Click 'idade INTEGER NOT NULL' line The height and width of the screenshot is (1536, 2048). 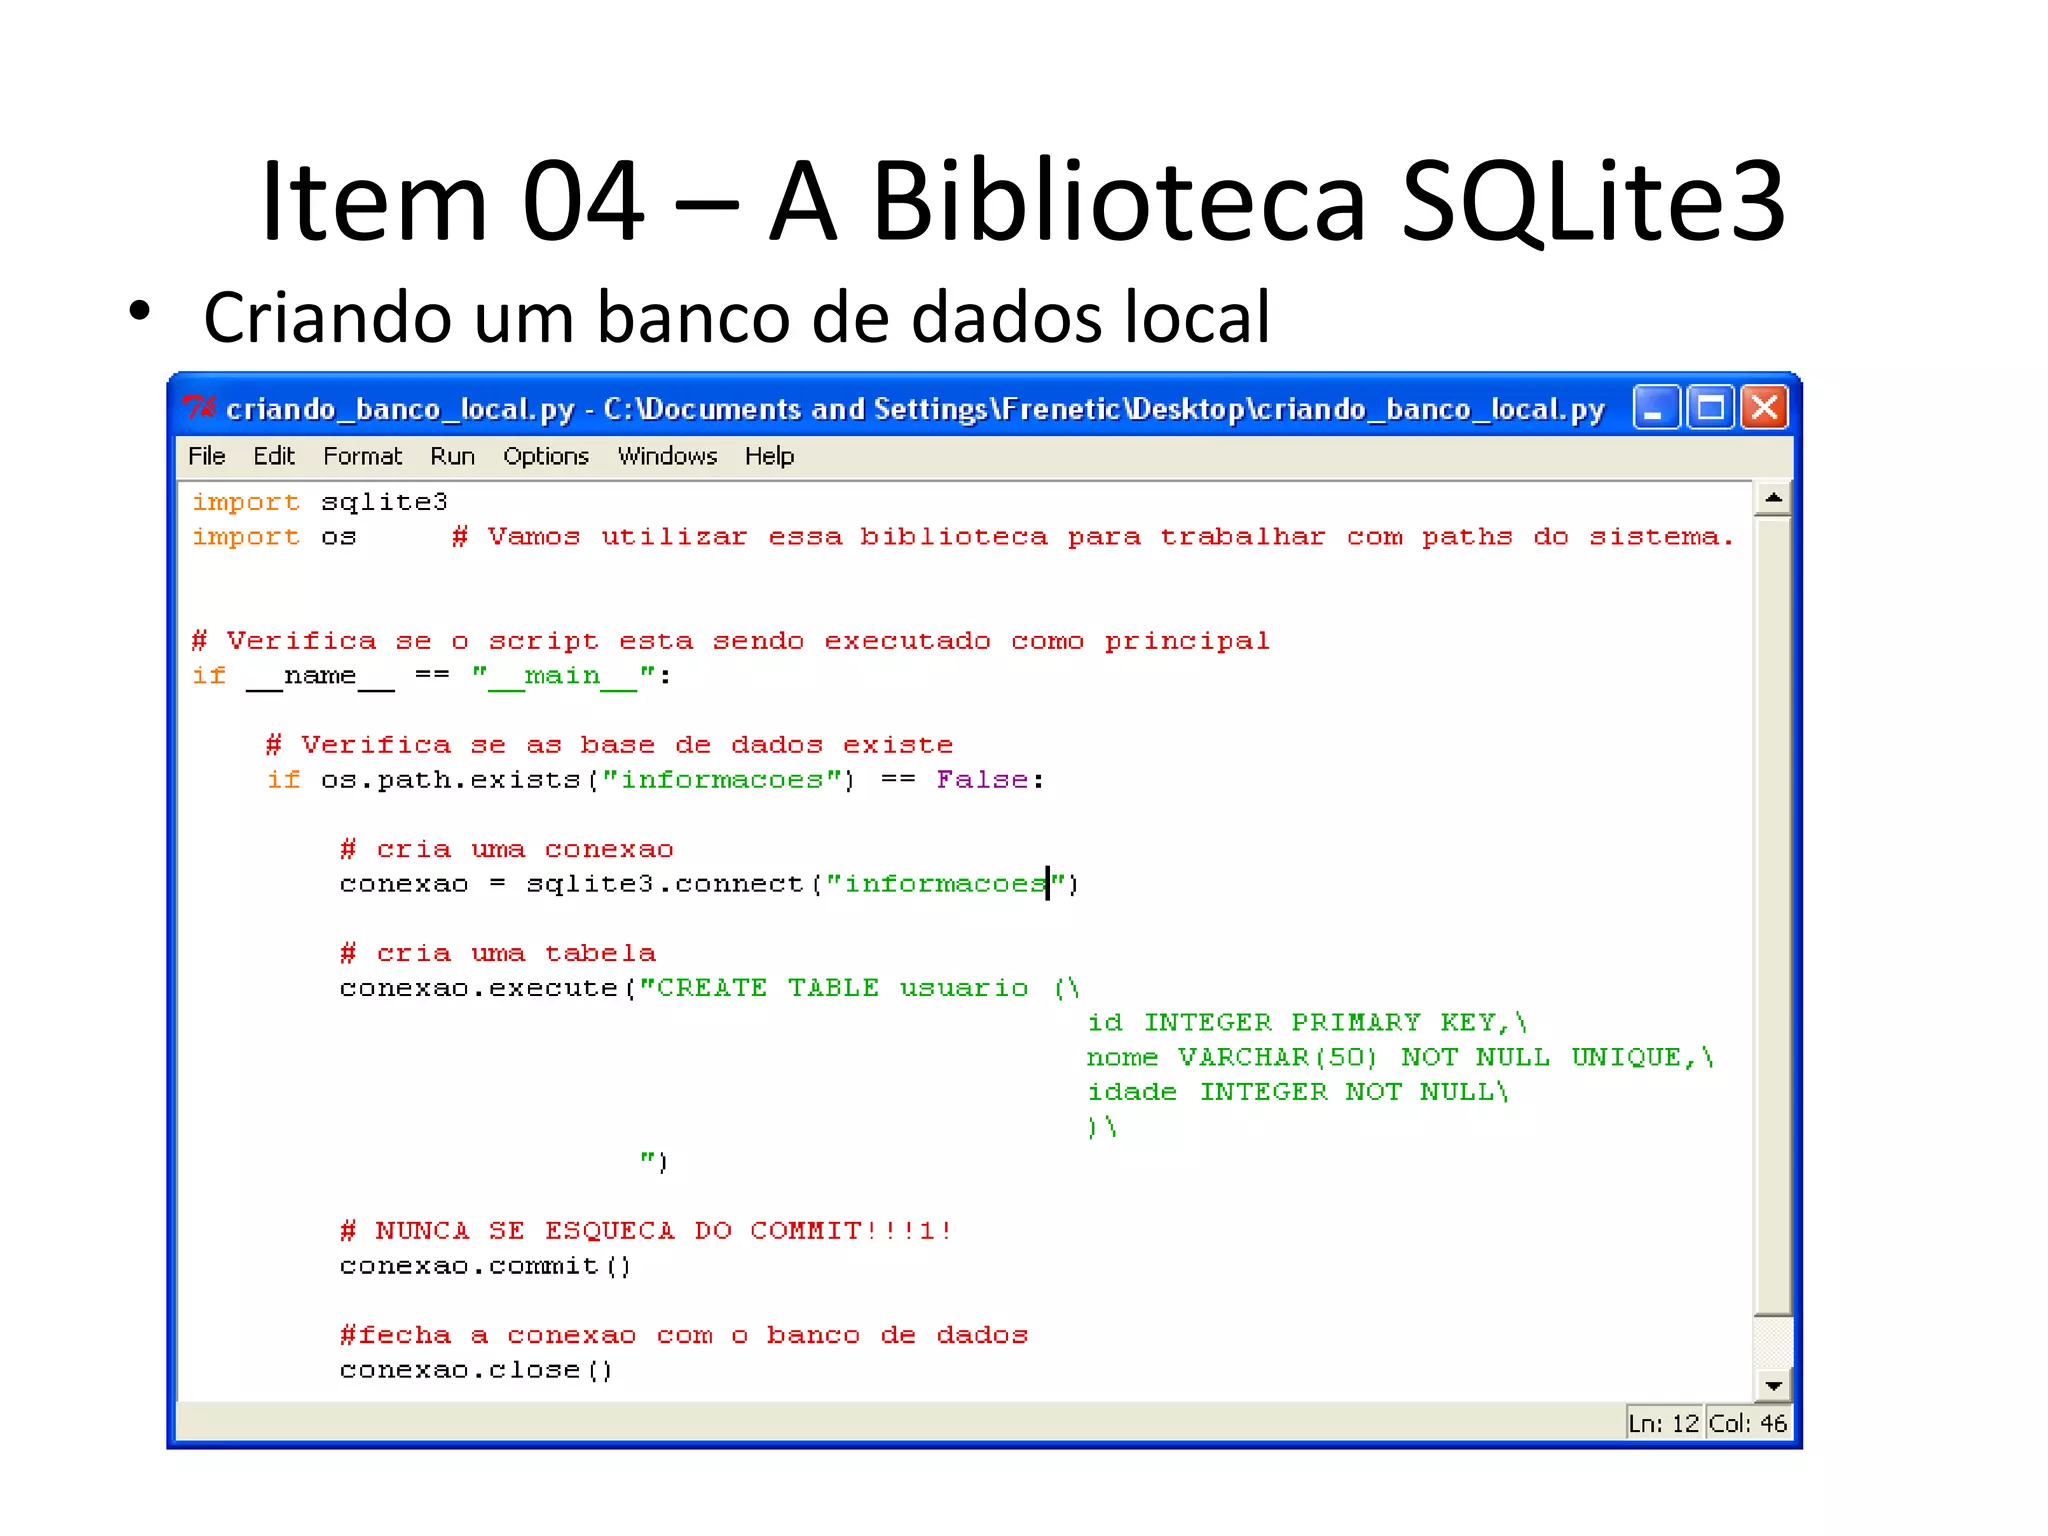point(1297,1092)
